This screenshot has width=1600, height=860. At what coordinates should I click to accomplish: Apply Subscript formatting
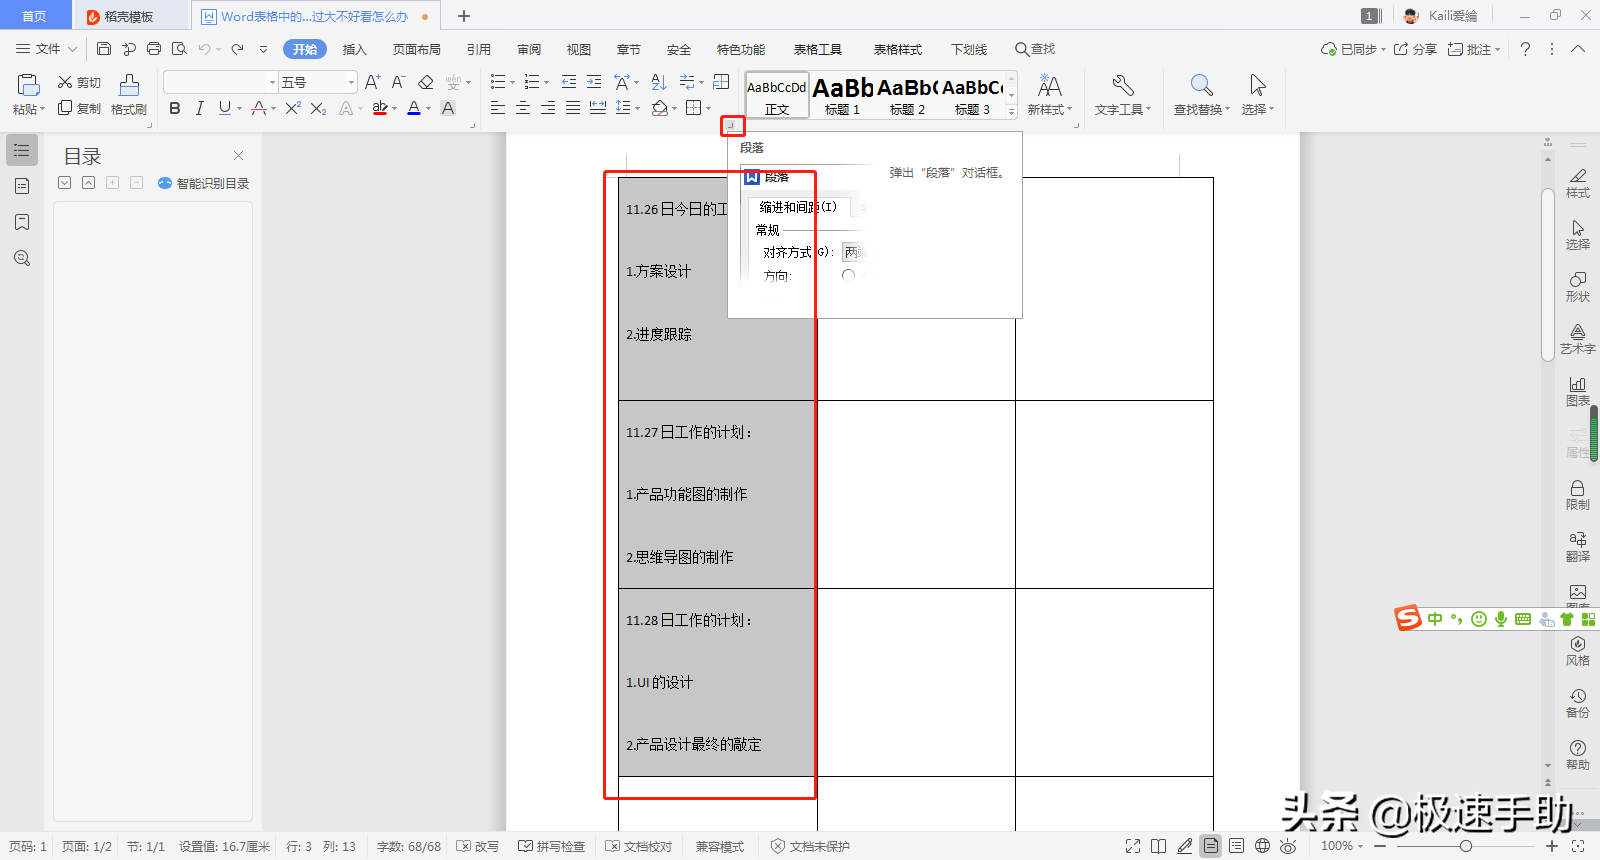(318, 108)
